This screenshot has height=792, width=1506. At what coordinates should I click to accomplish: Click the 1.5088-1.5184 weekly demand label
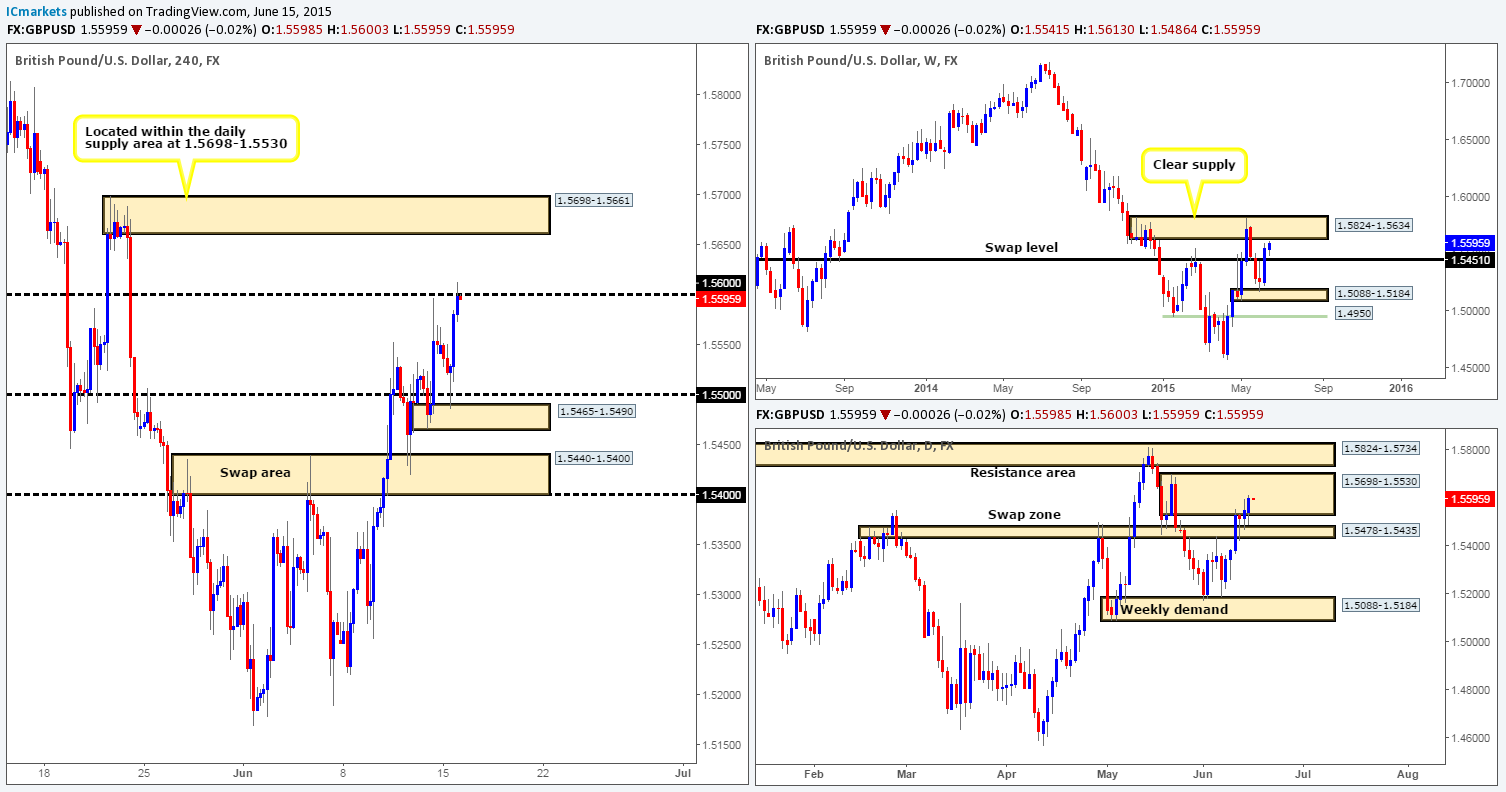(1373, 294)
